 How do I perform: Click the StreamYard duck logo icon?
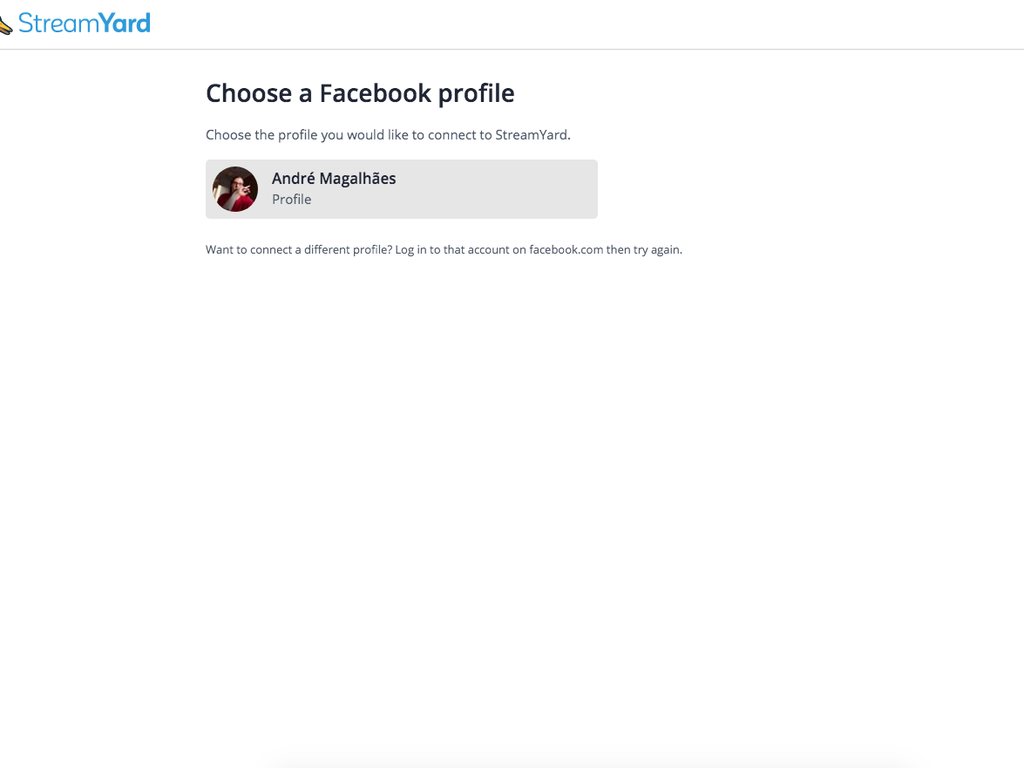[x=5, y=25]
